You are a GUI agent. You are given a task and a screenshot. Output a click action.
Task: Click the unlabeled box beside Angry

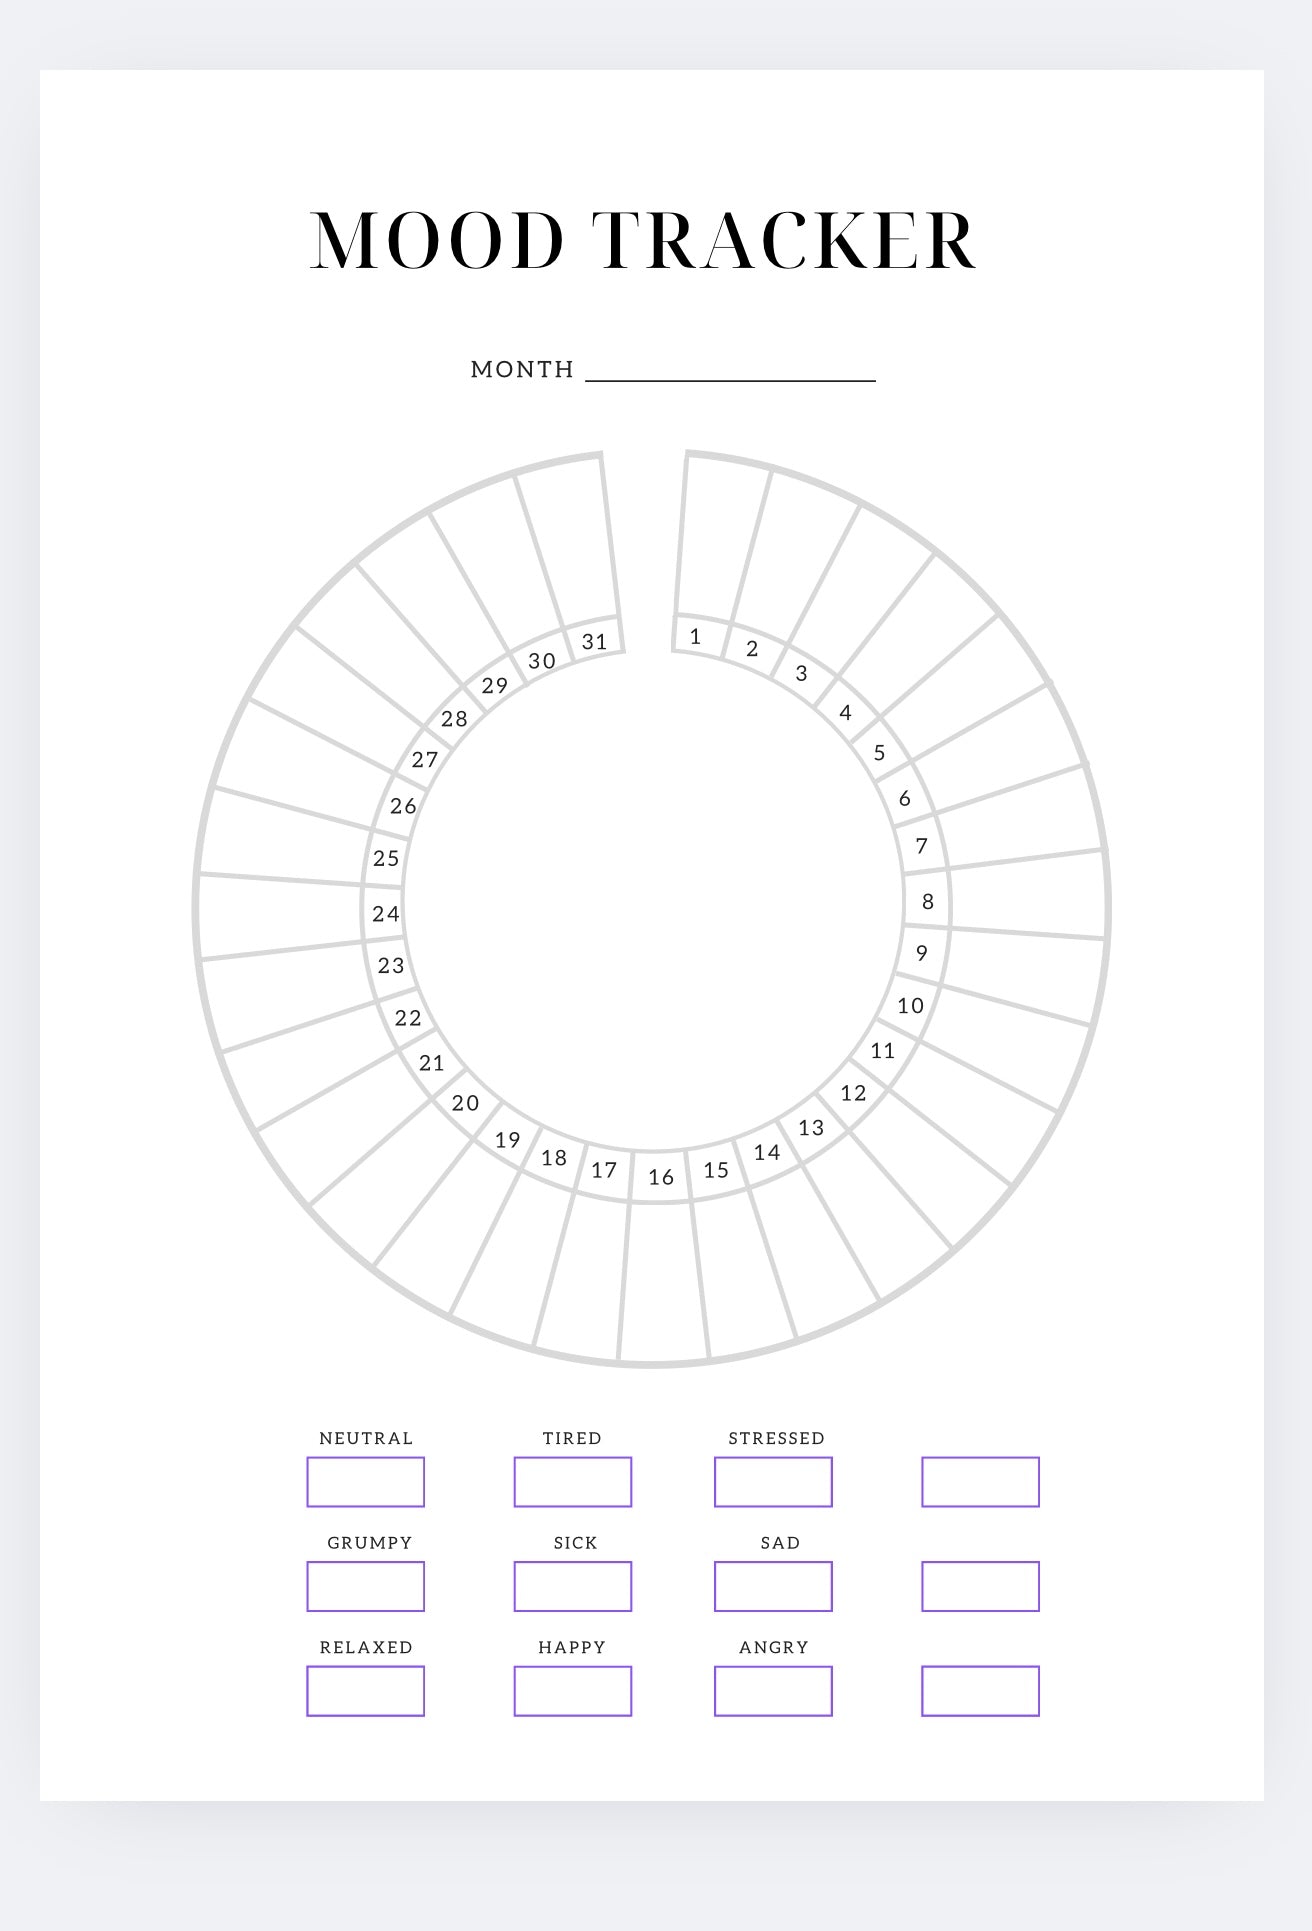click(x=980, y=1691)
